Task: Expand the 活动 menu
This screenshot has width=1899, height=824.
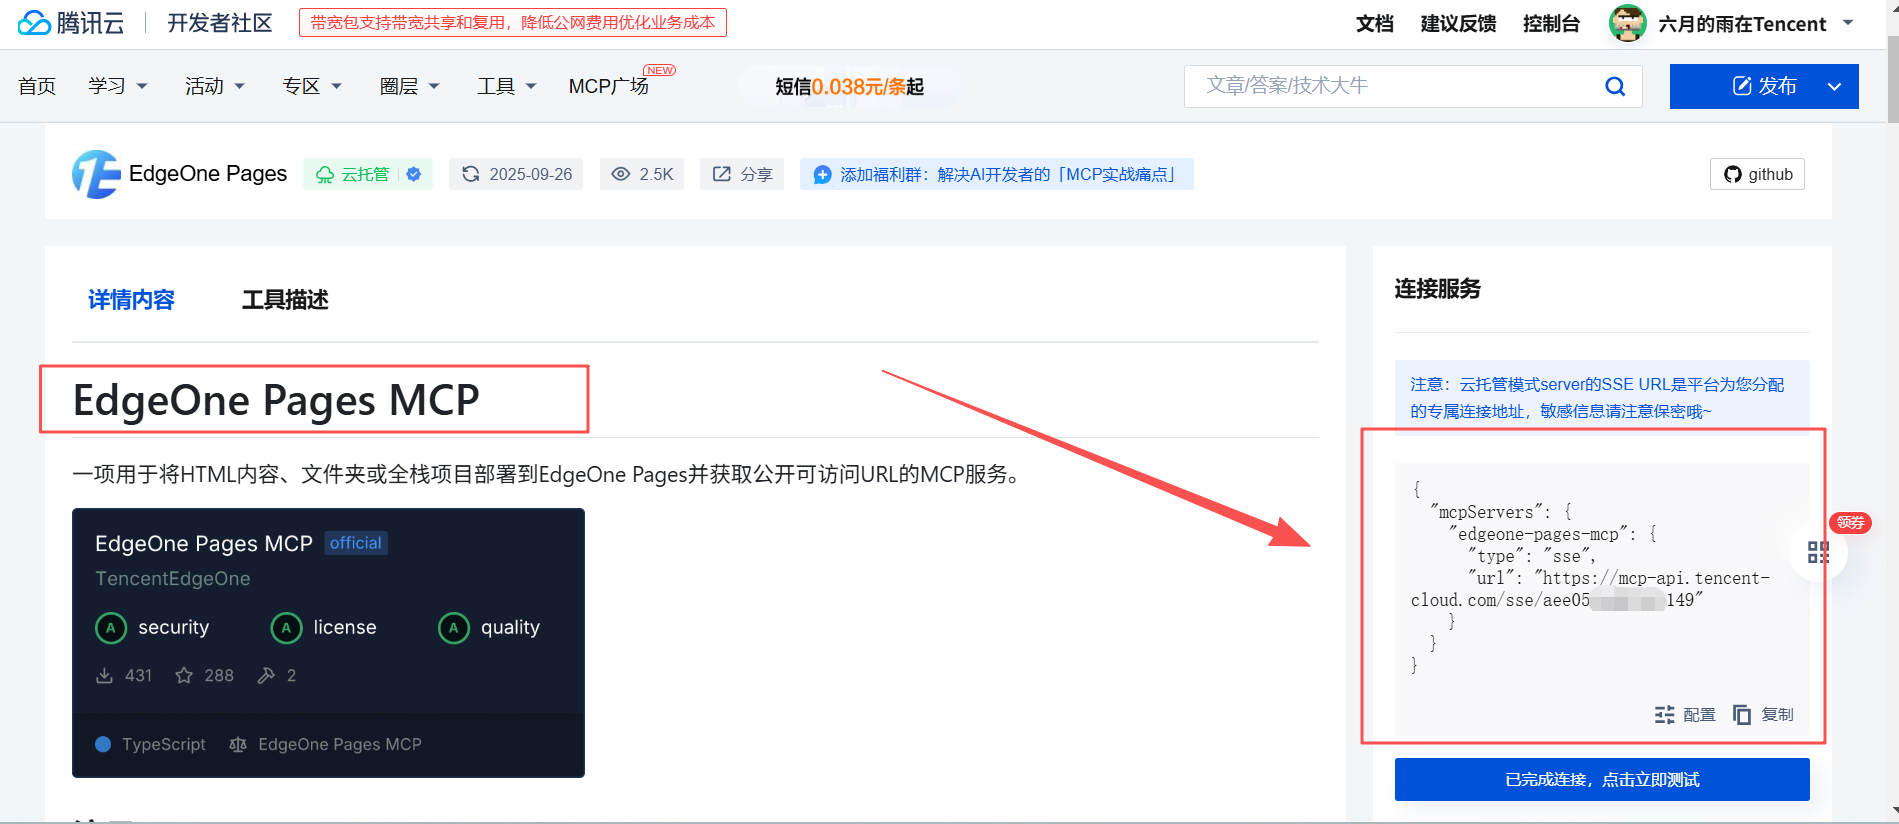Action: (x=215, y=86)
